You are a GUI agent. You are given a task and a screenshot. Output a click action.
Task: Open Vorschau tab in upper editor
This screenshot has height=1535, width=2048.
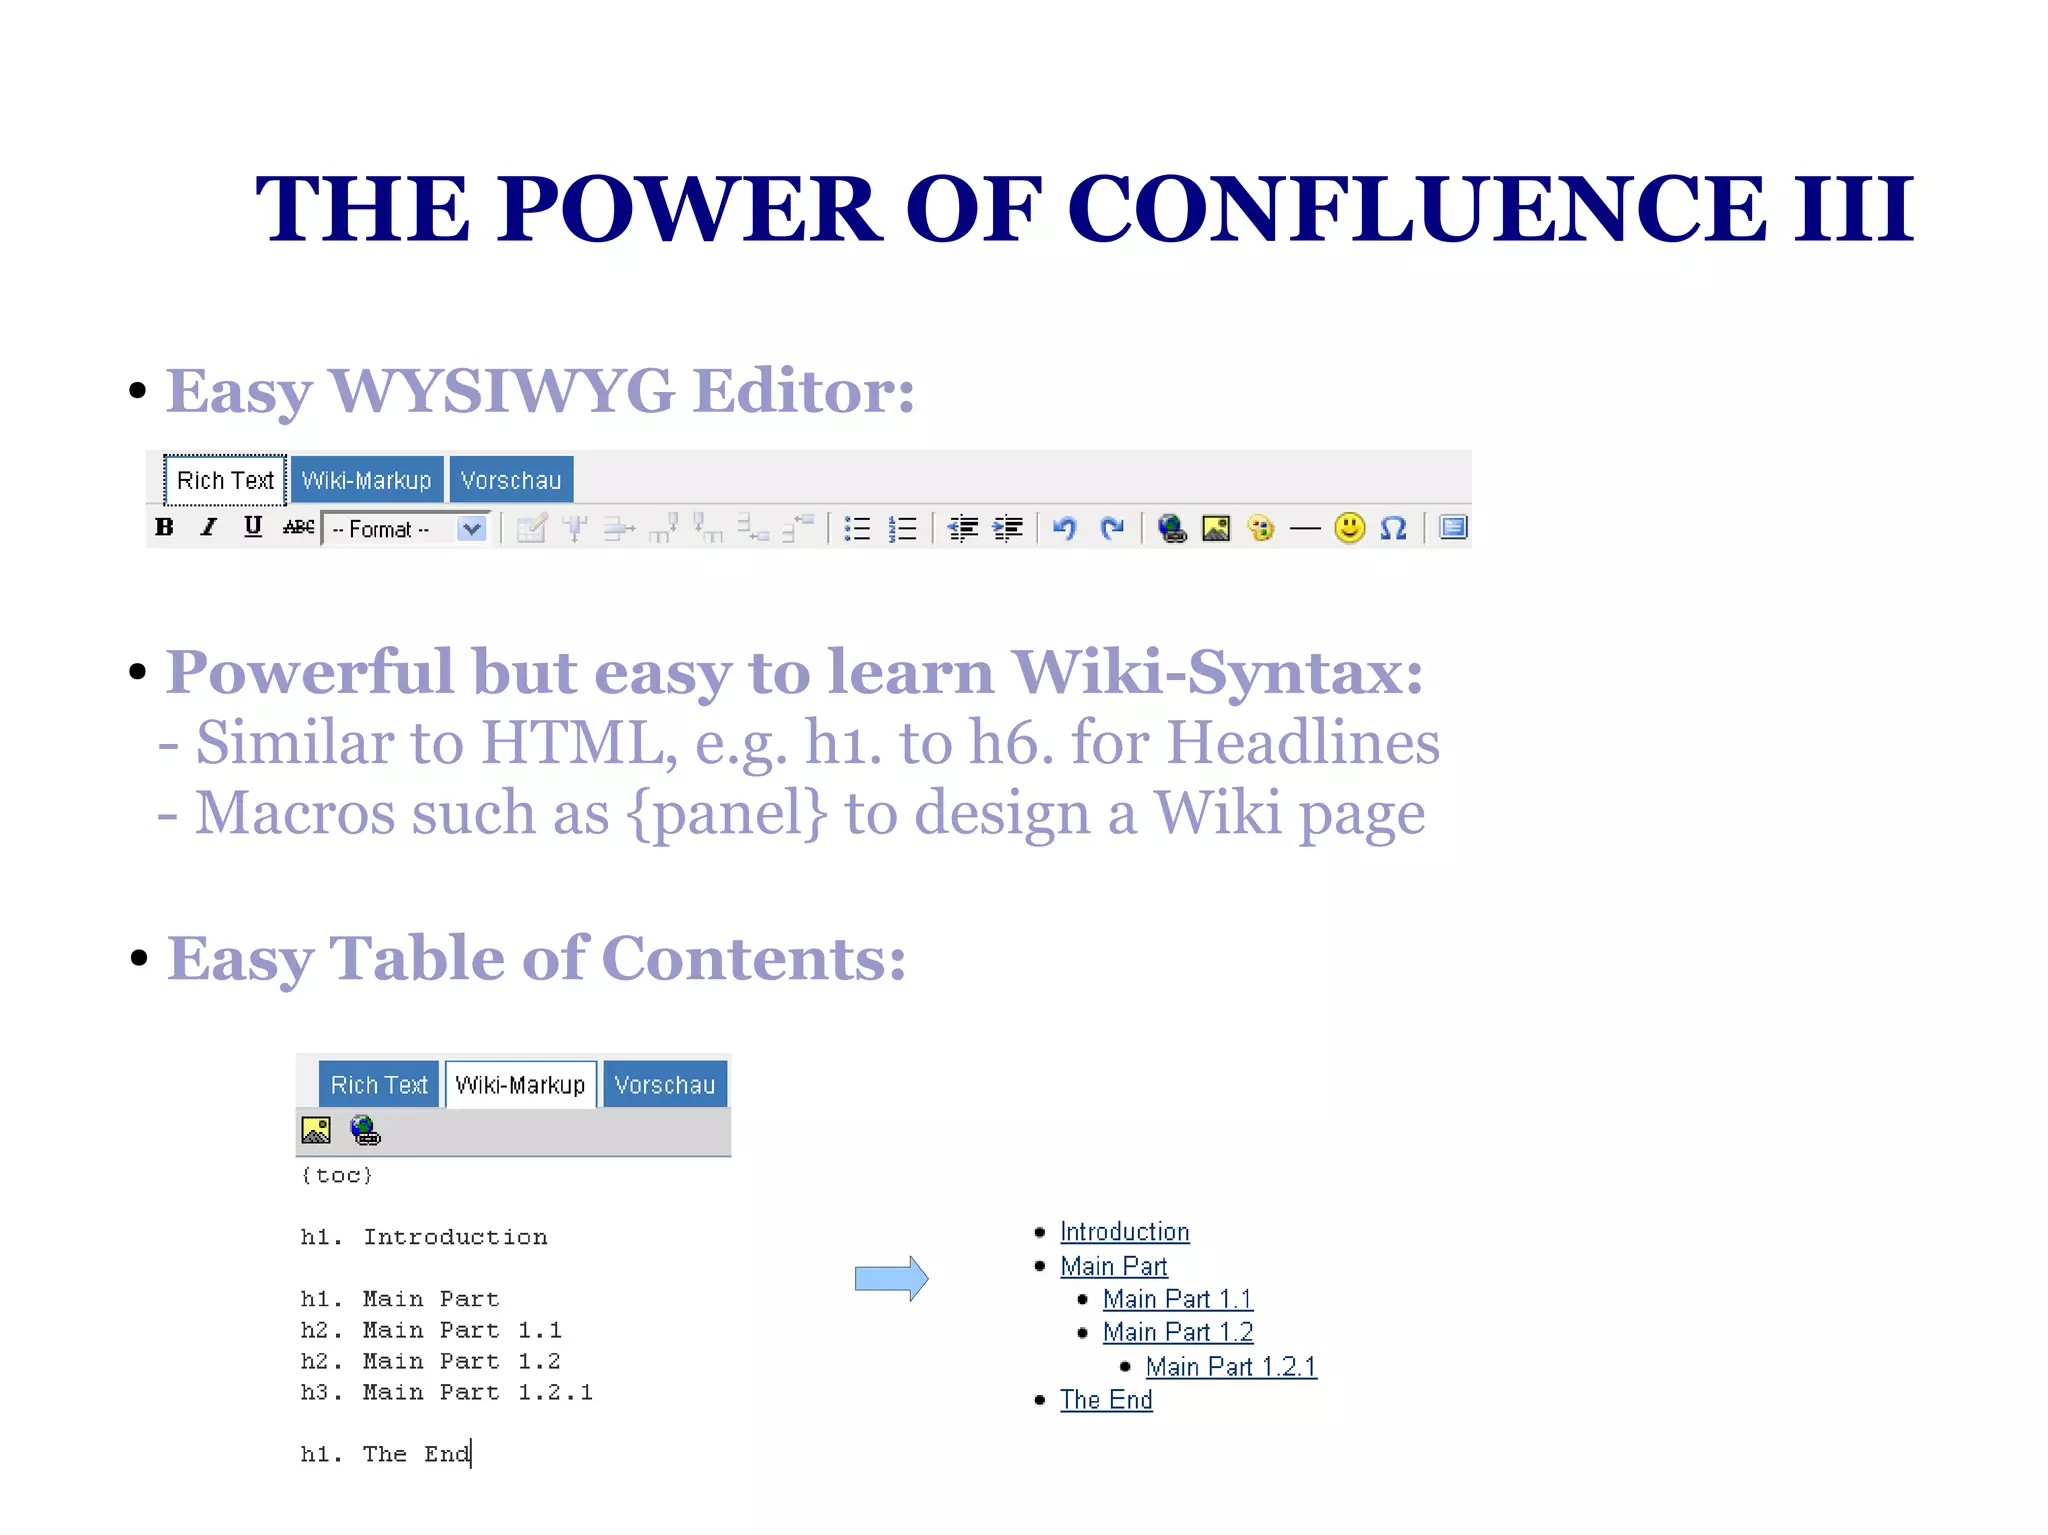tap(511, 481)
